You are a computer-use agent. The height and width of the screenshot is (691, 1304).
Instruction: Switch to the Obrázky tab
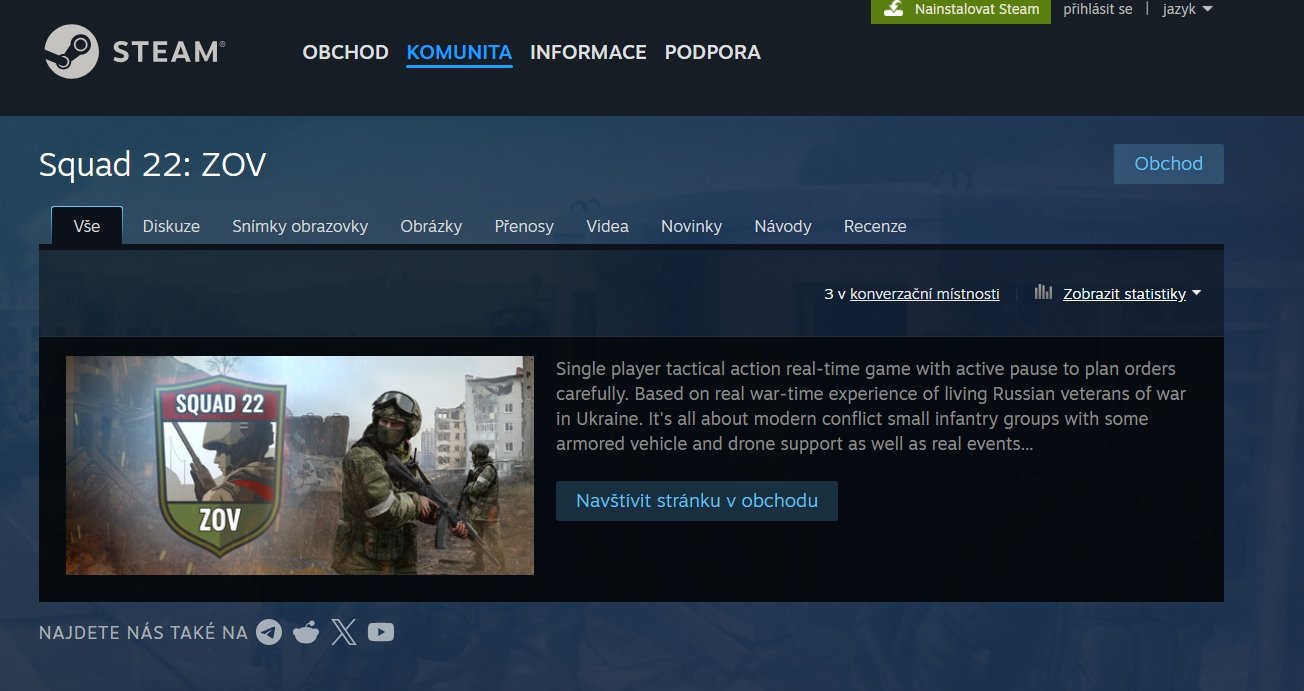[431, 226]
